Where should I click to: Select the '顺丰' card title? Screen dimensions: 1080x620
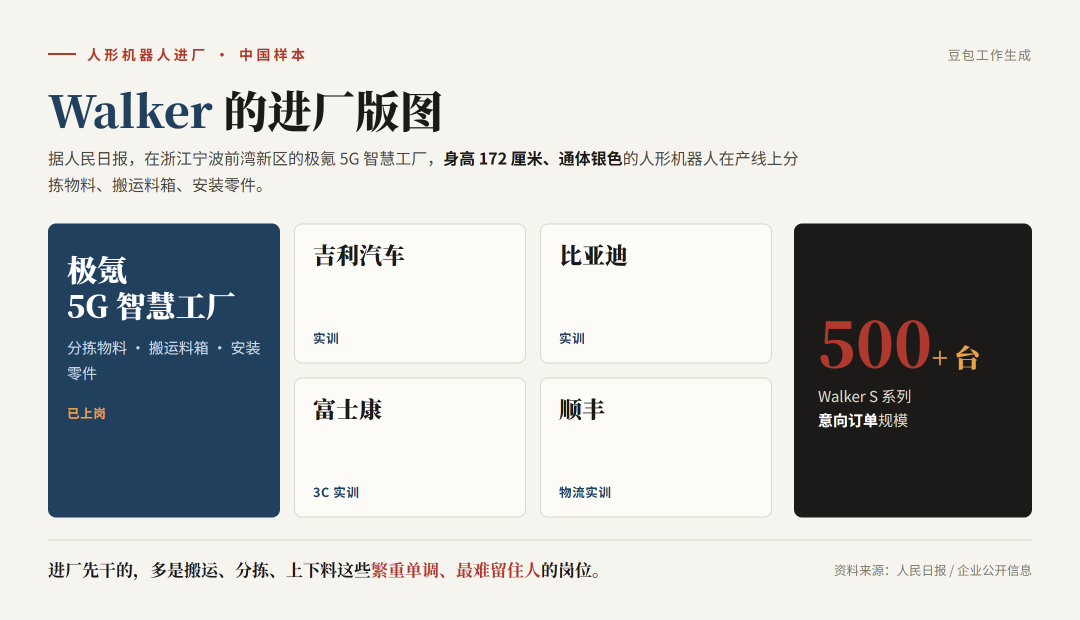click(582, 410)
